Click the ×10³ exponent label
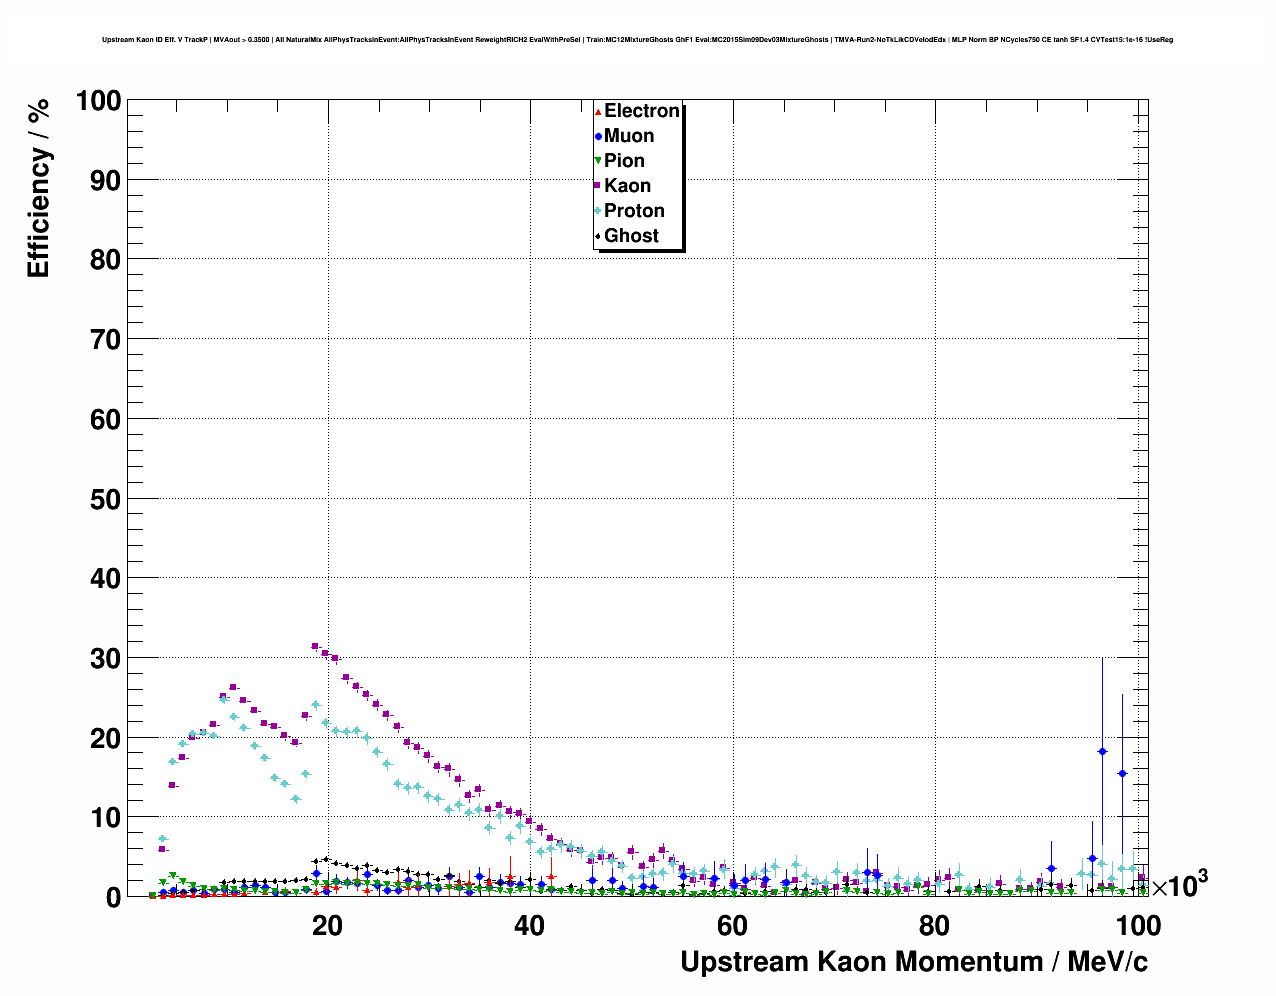Viewport: 1276px width, 996px height. [1180, 885]
